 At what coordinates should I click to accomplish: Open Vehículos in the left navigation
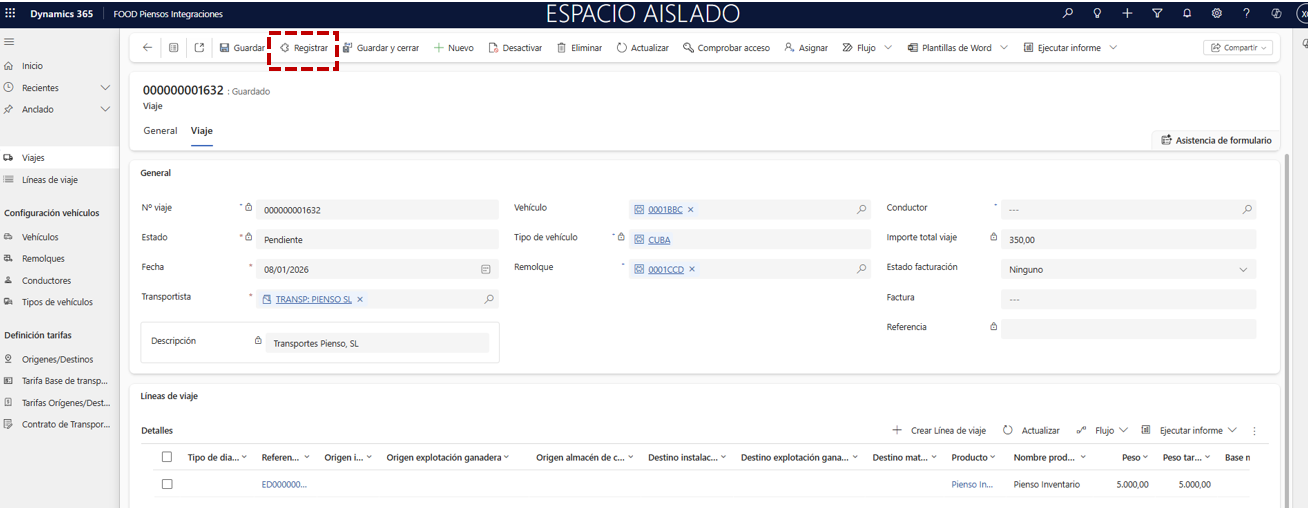40,237
